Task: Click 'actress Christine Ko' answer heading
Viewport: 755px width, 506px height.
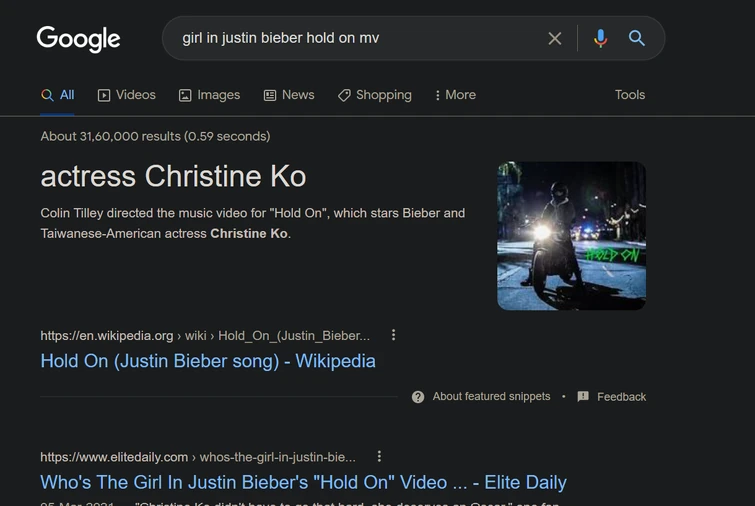Action: coord(173,176)
